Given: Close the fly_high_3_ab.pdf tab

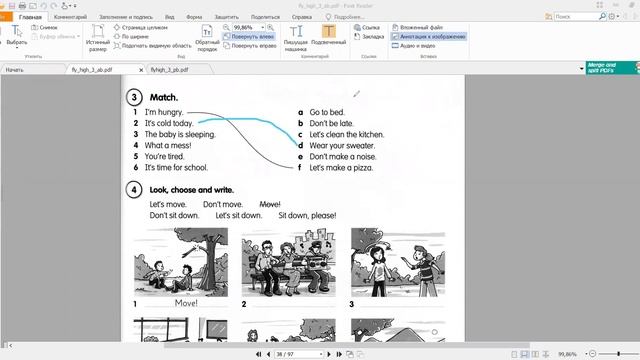Looking at the screenshot, I should (x=141, y=70).
